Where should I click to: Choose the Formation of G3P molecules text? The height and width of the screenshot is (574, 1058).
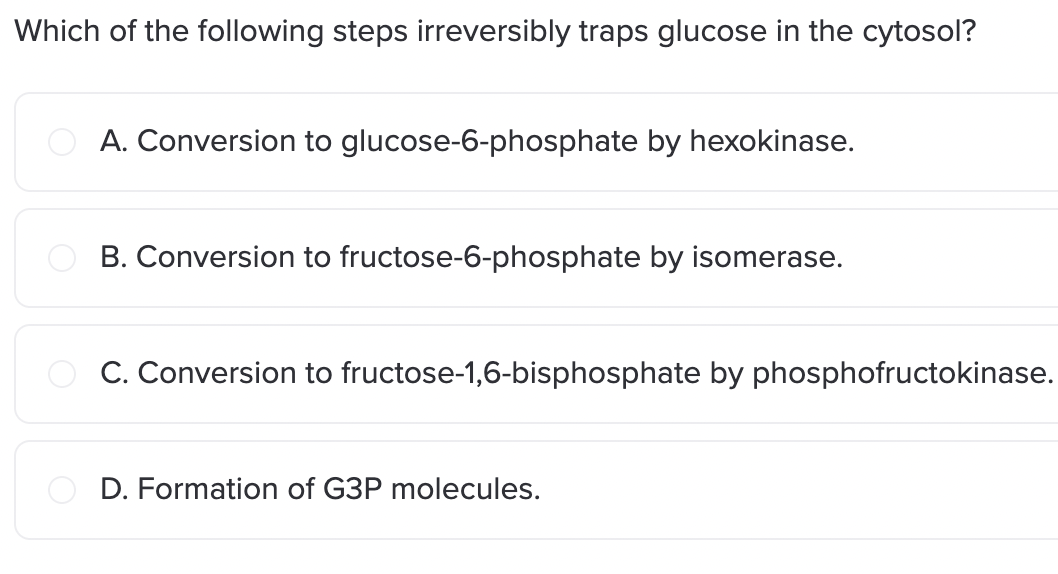click(321, 490)
